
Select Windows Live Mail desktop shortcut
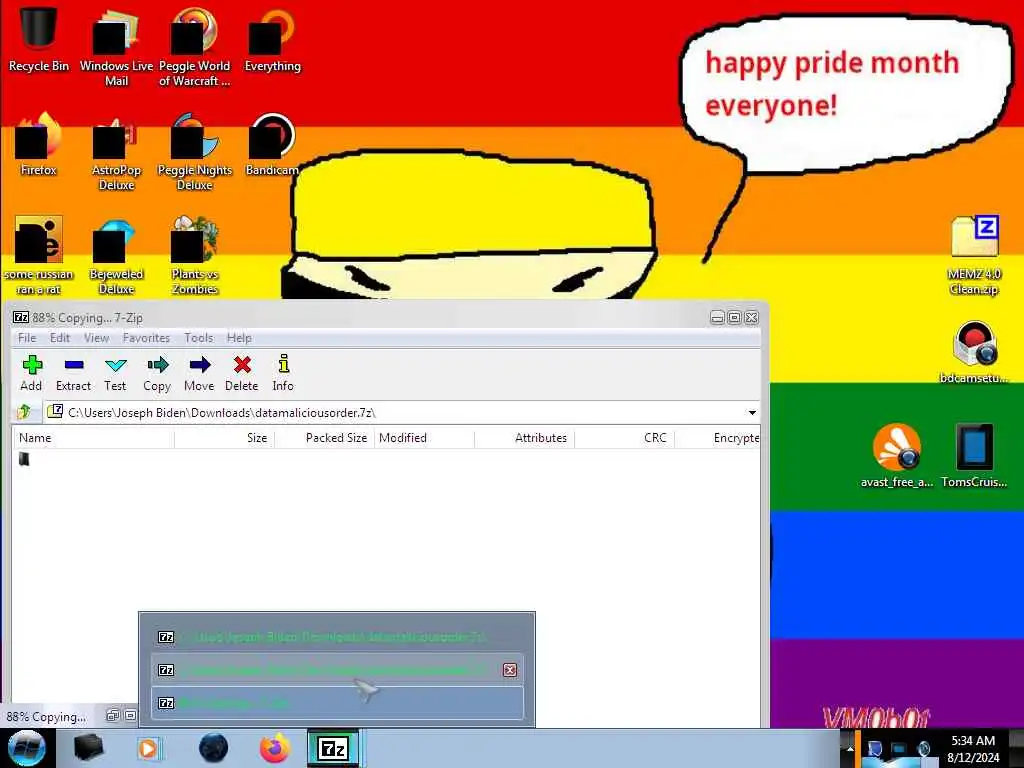[116, 47]
